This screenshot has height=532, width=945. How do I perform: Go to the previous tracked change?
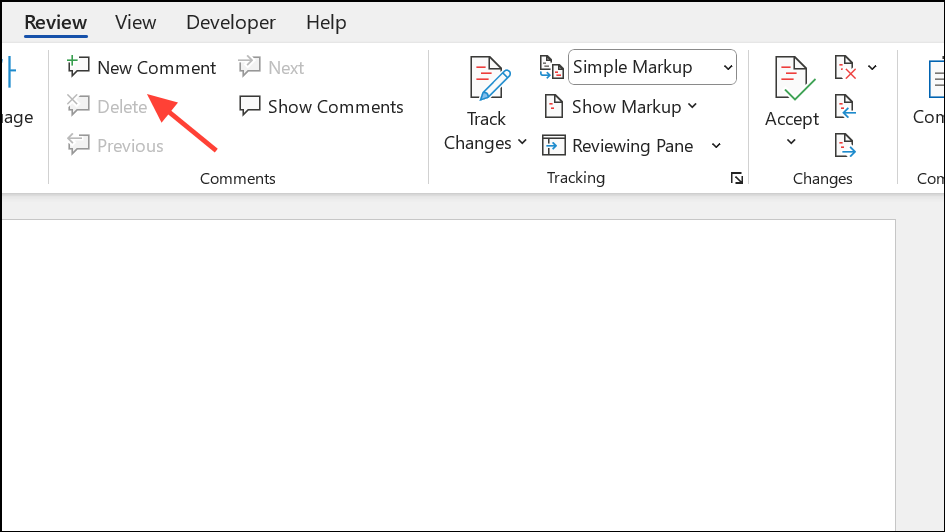[845, 106]
